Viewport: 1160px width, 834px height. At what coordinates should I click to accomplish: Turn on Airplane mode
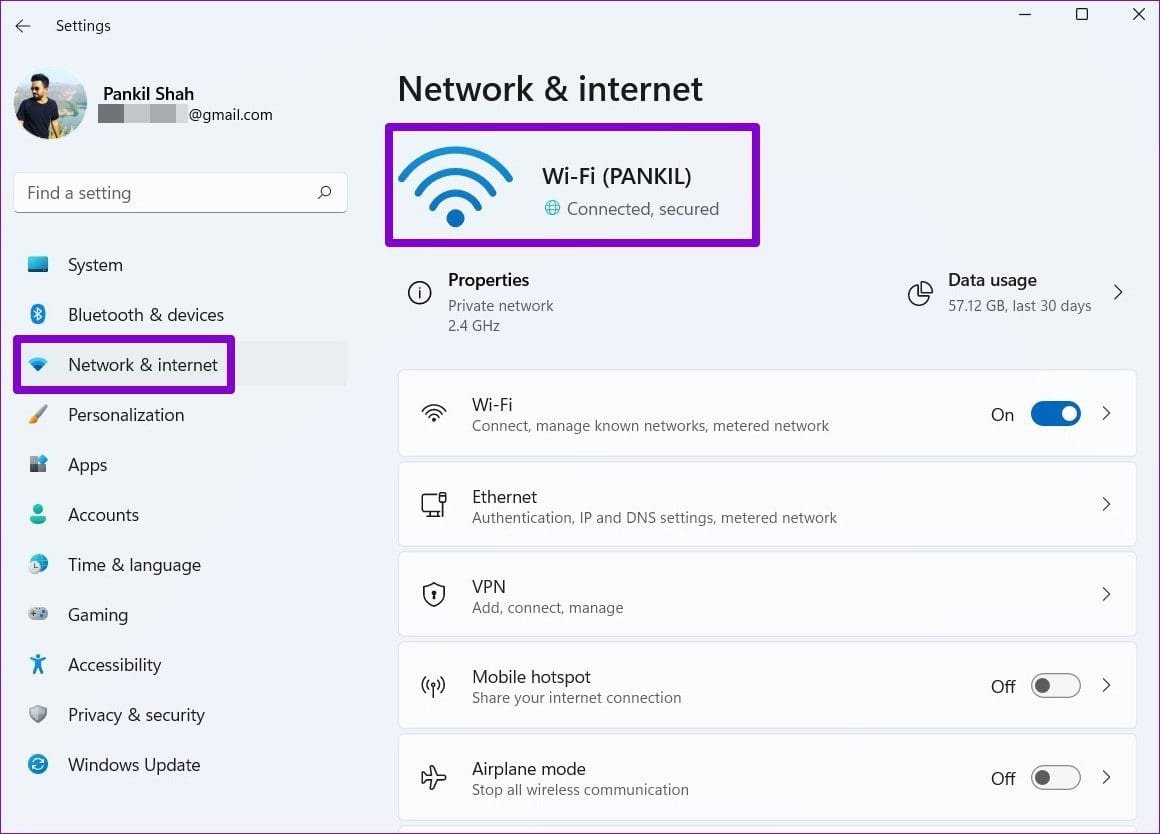[1055, 777]
